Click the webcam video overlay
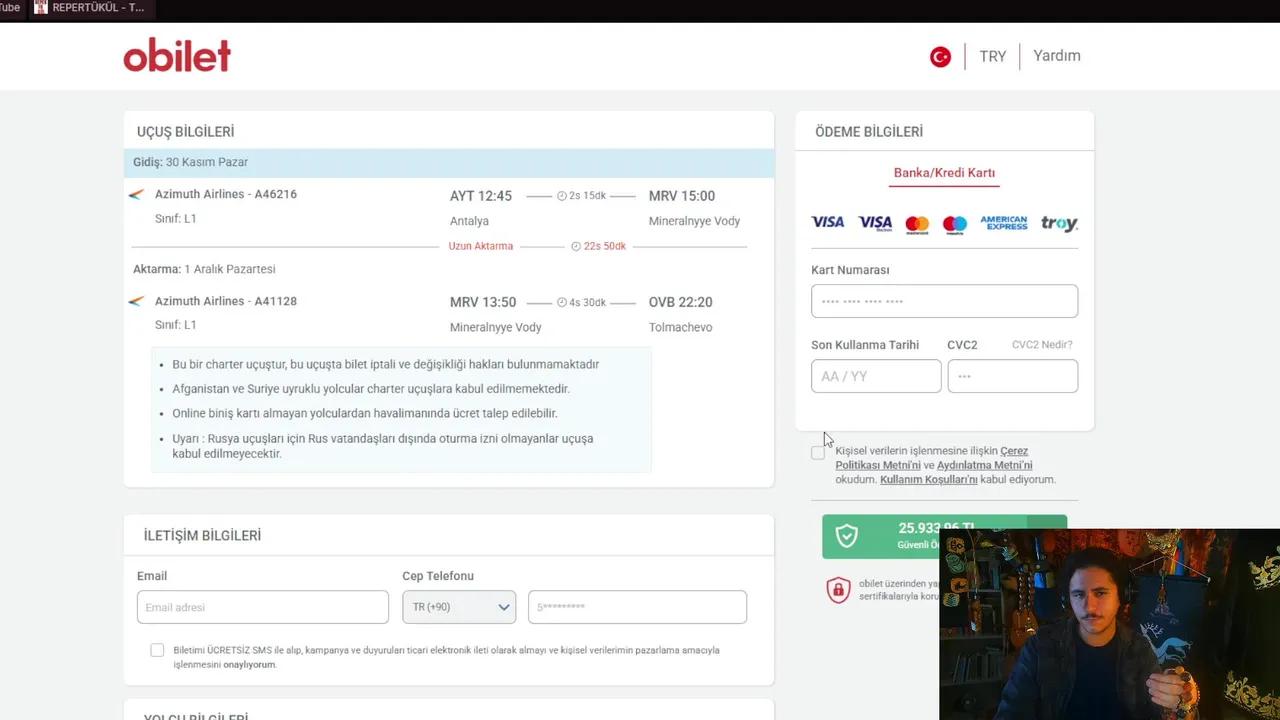The height and width of the screenshot is (720, 1280). click(1109, 624)
